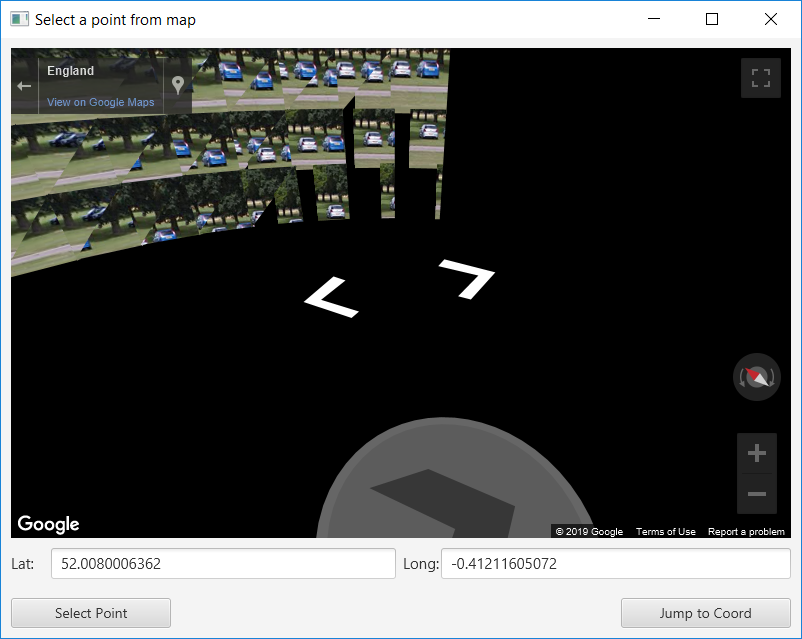
Task: Click the Lat input field
Action: coord(224,564)
